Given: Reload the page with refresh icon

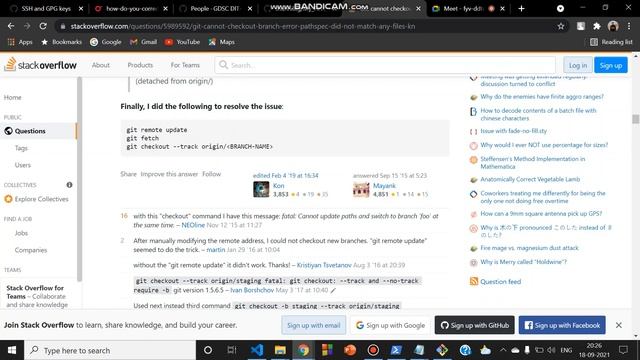Looking at the screenshot, I should coord(43,26).
